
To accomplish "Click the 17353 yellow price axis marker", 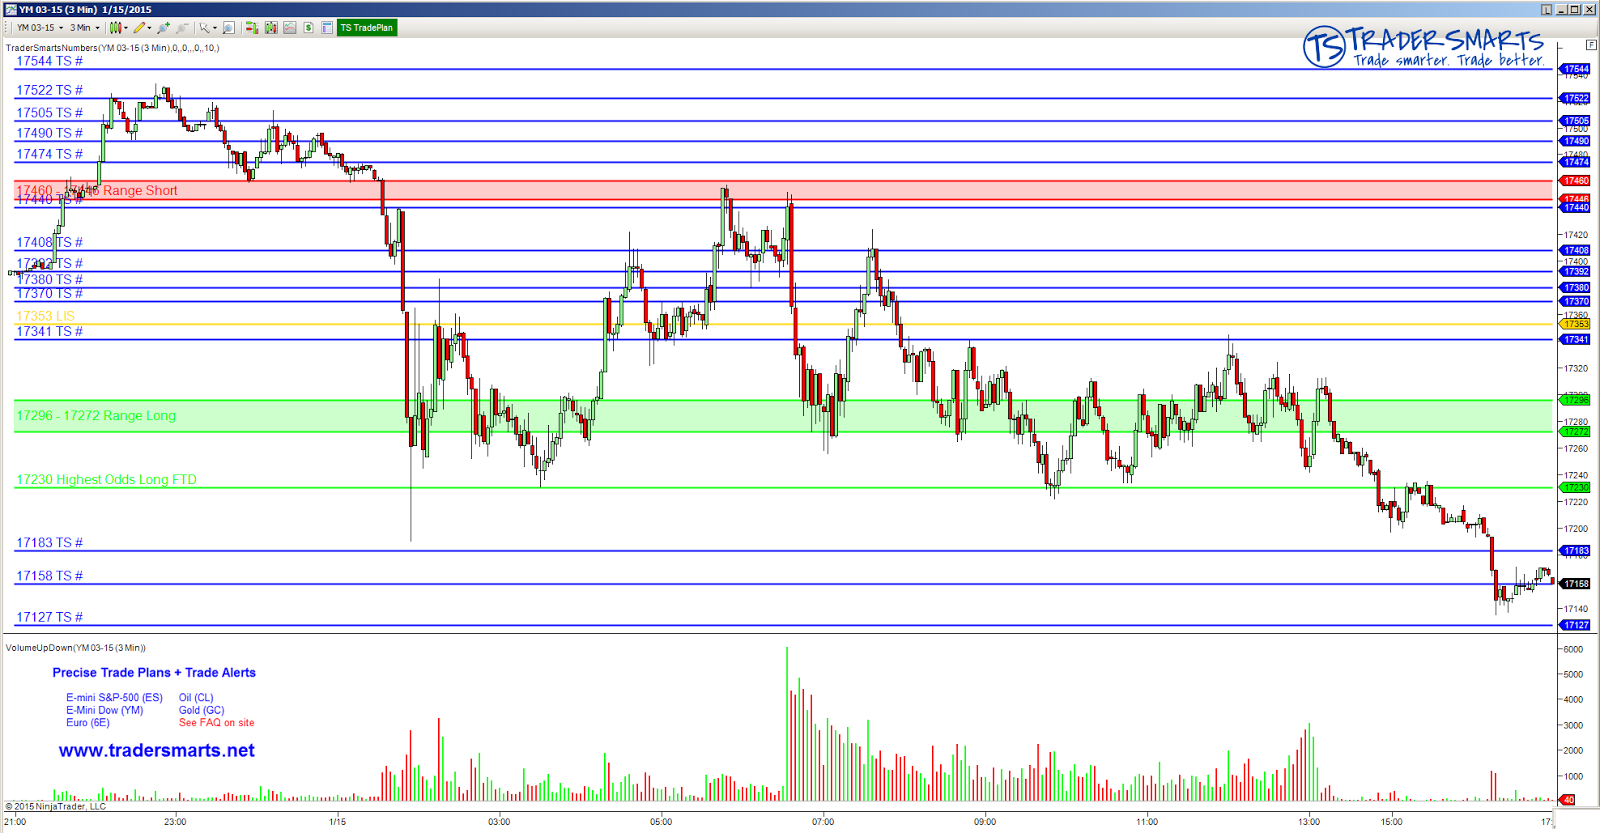I will click(x=1576, y=324).
